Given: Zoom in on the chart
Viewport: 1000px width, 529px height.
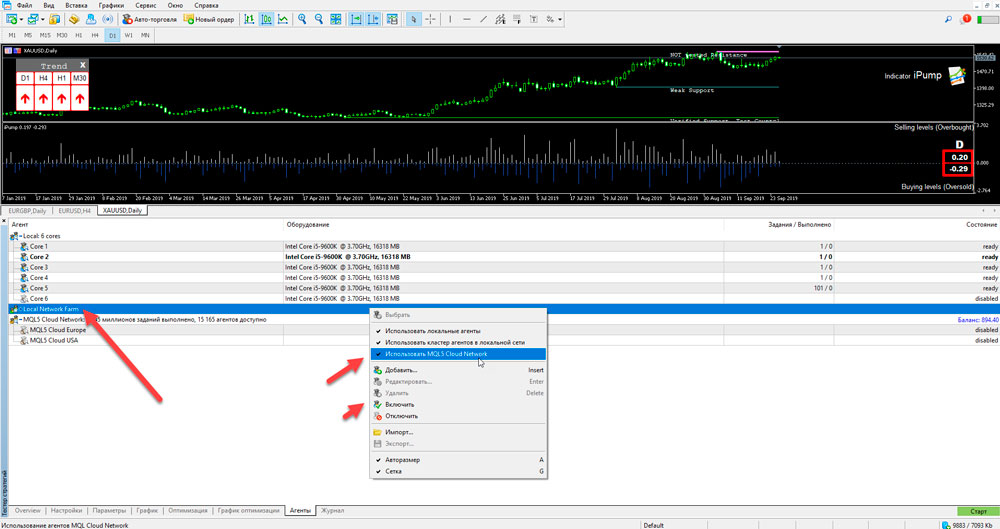Looking at the screenshot, I should pos(302,19).
